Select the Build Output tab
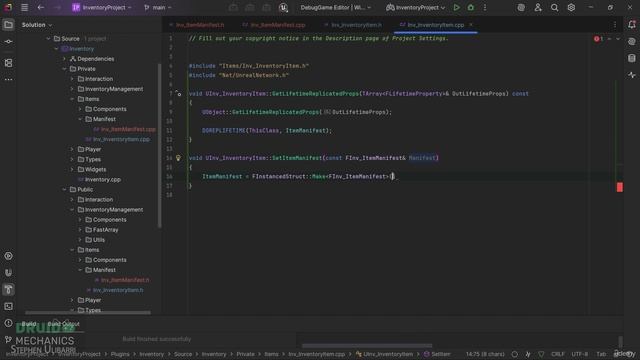 click(x=64, y=324)
